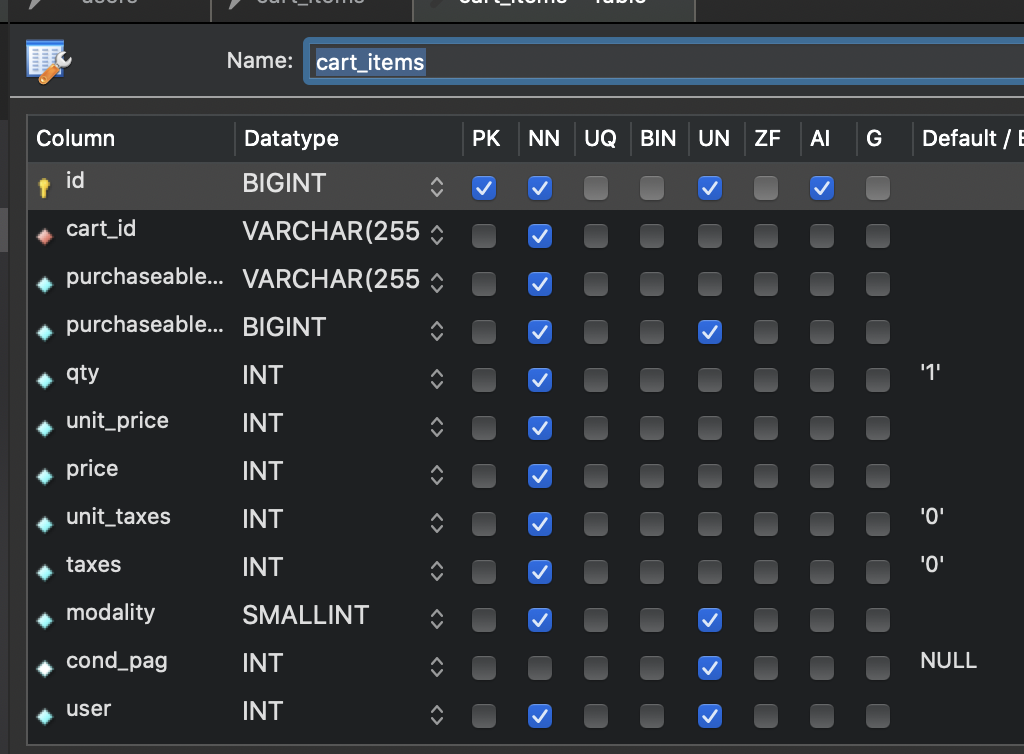Select the id row BIGINT datatype
This screenshot has height=754, width=1024.
[284, 183]
